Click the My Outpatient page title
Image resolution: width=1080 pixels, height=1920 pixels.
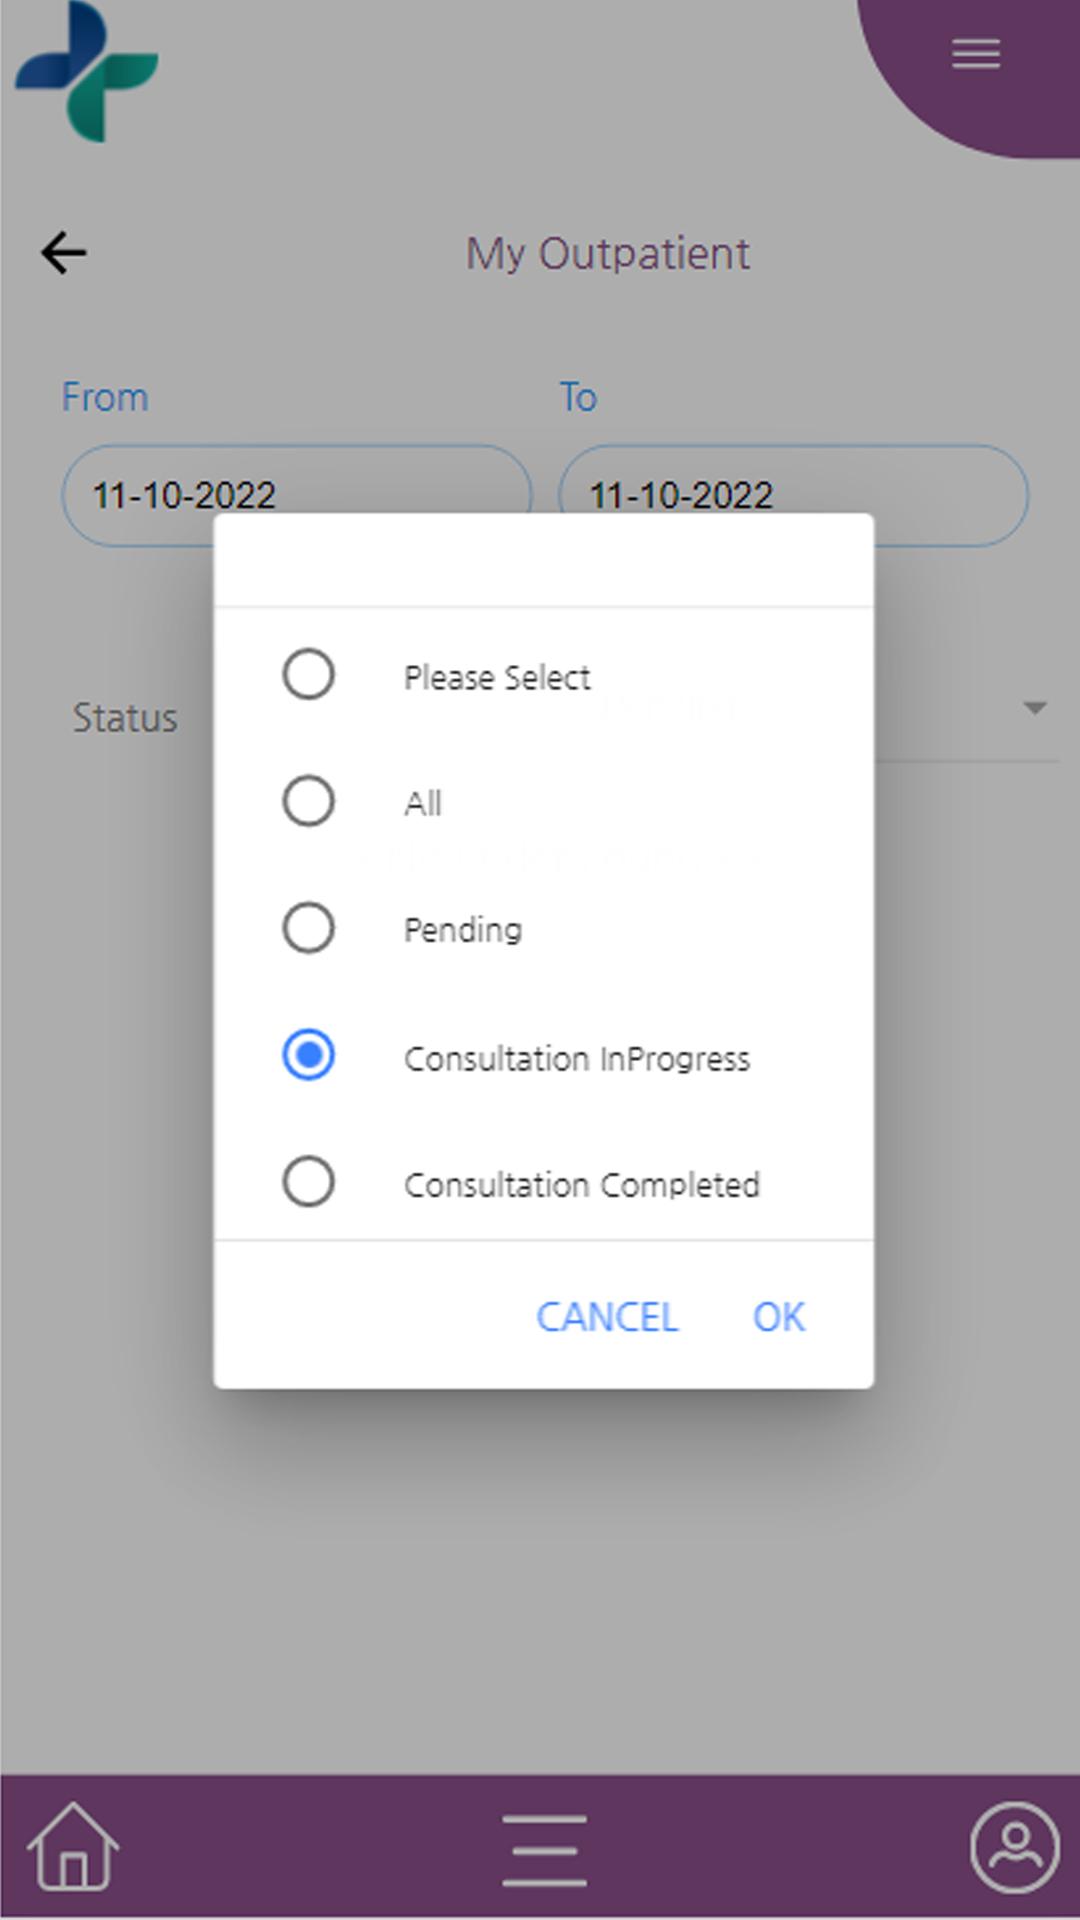click(x=608, y=254)
